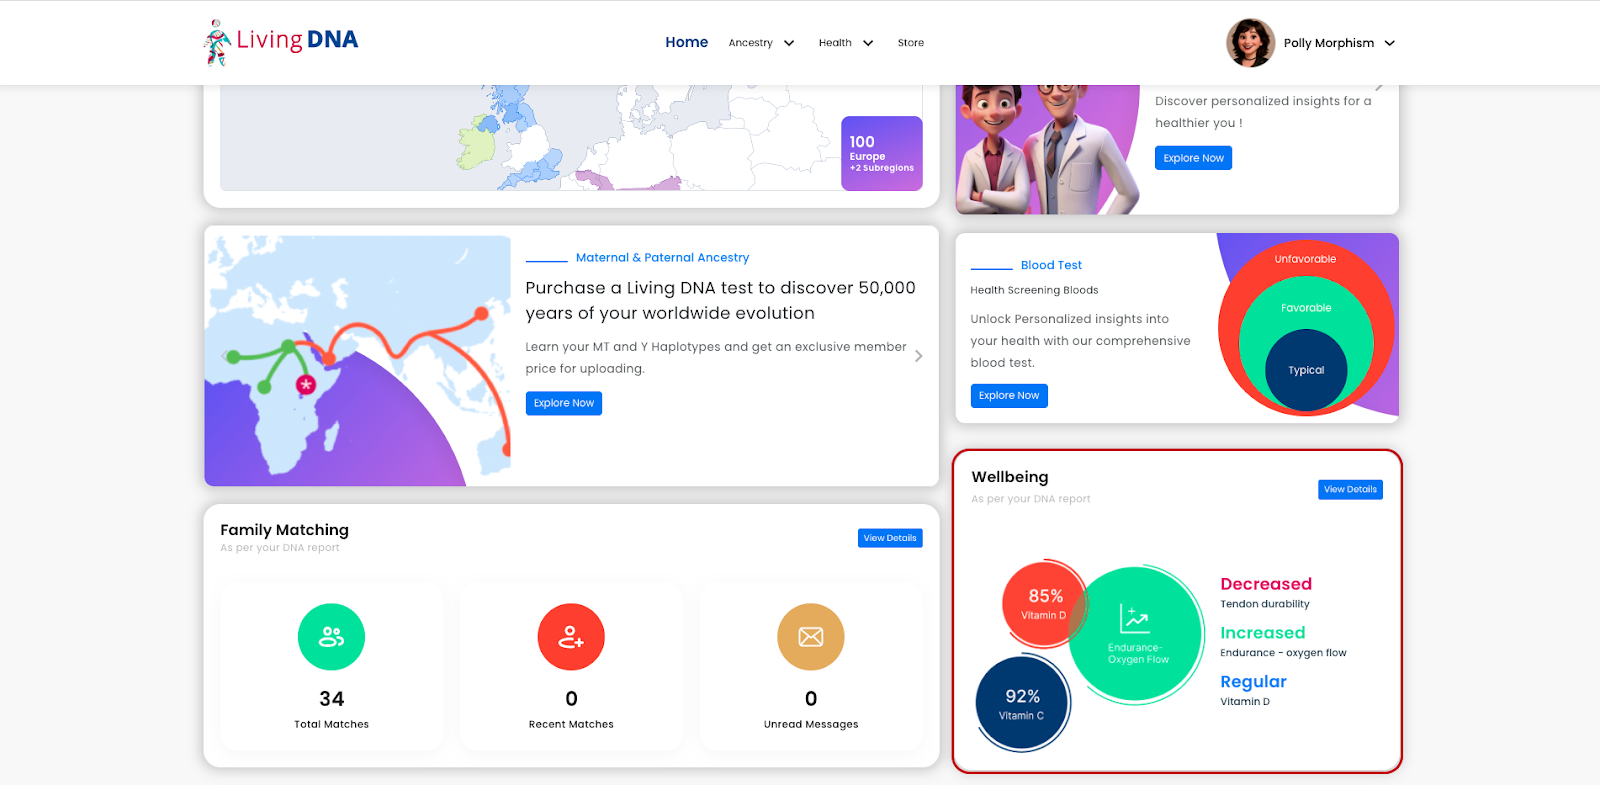The height and width of the screenshot is (785, 1600).
Task: Expand the account dropdown chevron
Action: point(1389,43)
